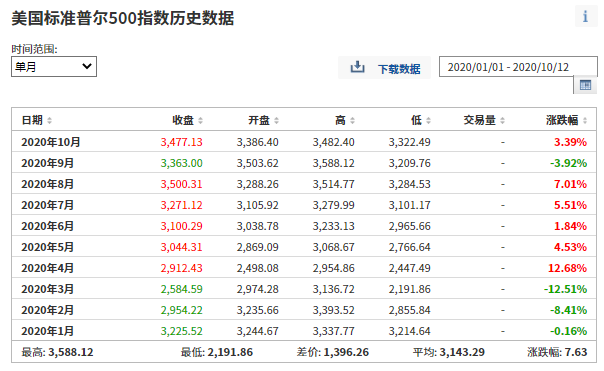Image resolution: width=604 pixels, height=371 pixels.
Task: Select the 2020年5月 row date
Action: click(x=47, y=247)
